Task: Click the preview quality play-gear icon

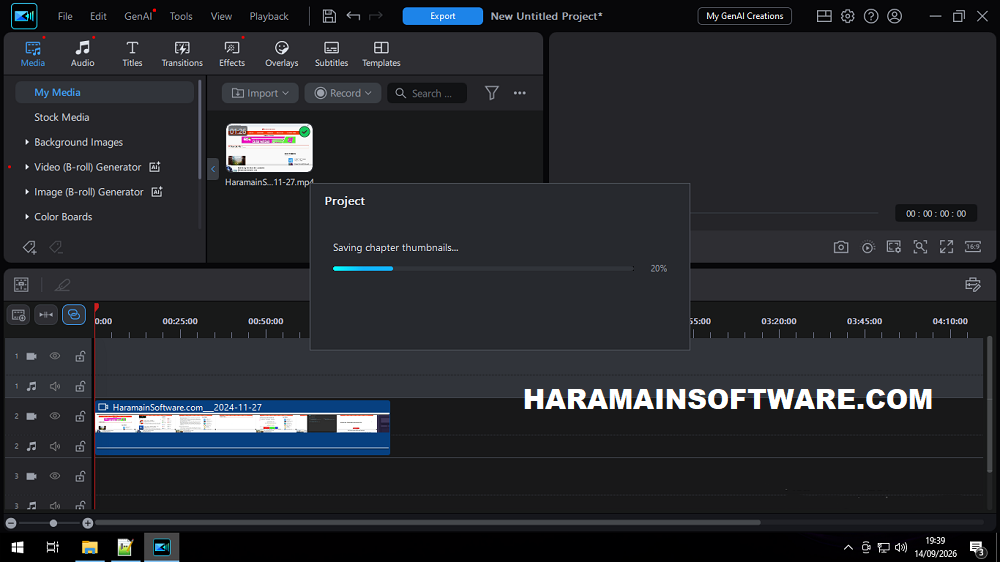Action: click(x=868, y=247)
